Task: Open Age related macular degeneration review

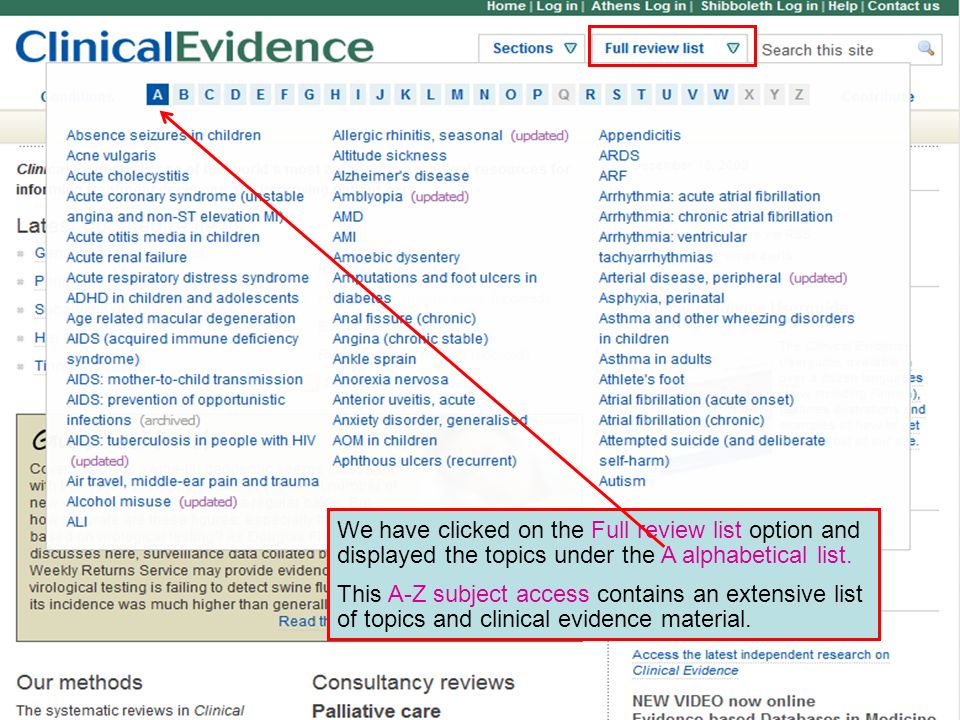Action: coord(181,318)
